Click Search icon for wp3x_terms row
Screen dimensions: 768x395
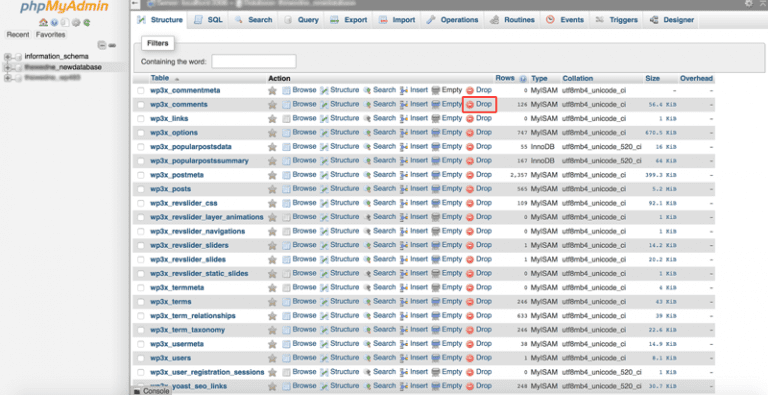367,302
